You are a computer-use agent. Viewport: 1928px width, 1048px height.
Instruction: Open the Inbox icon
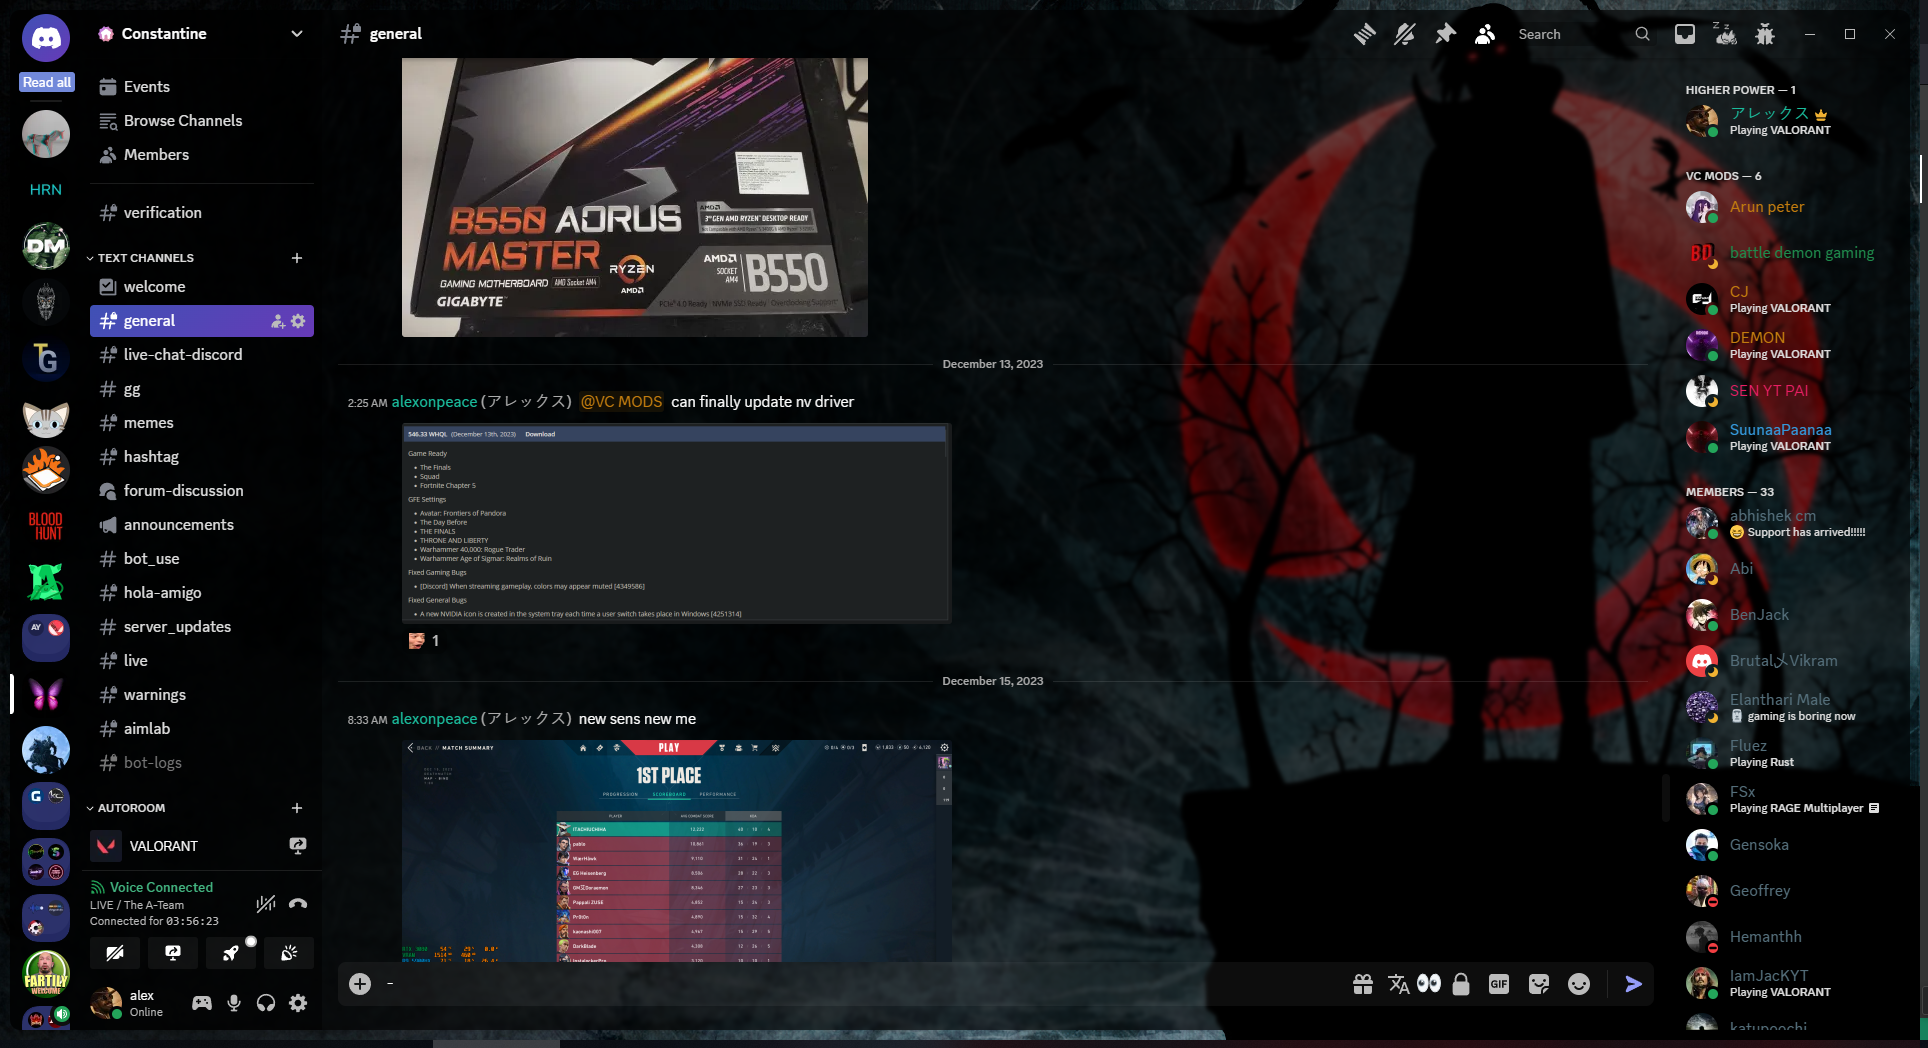click(1685, 34)
